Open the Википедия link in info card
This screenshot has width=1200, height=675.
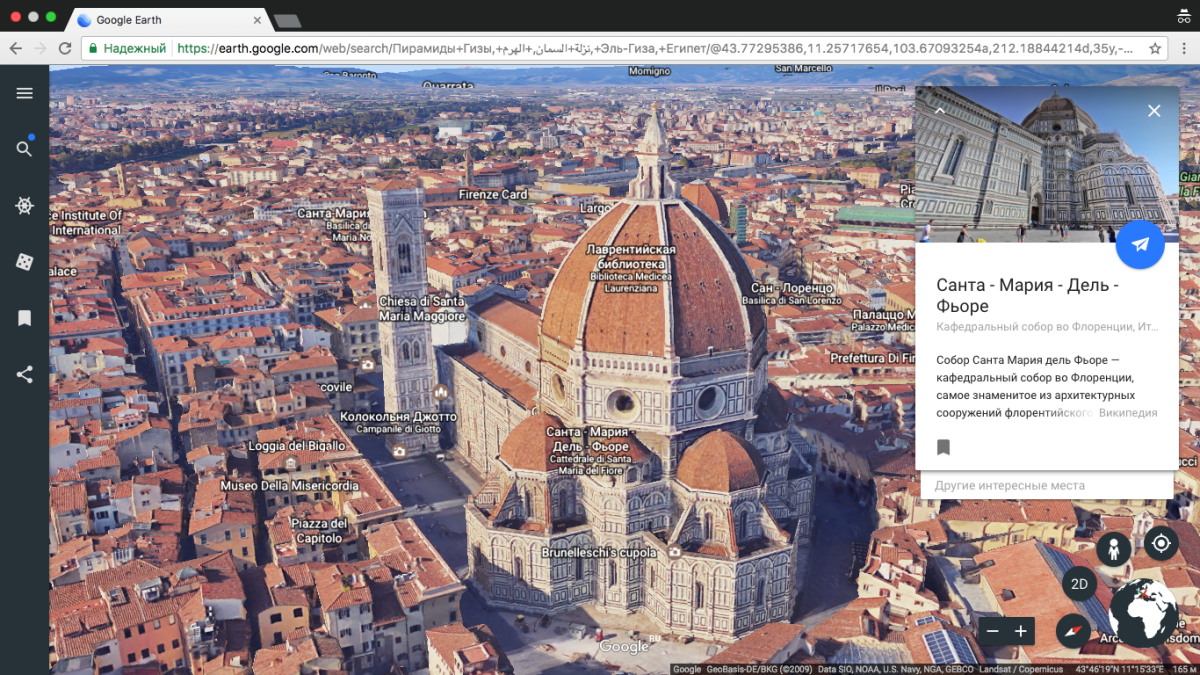(1127, 413)
